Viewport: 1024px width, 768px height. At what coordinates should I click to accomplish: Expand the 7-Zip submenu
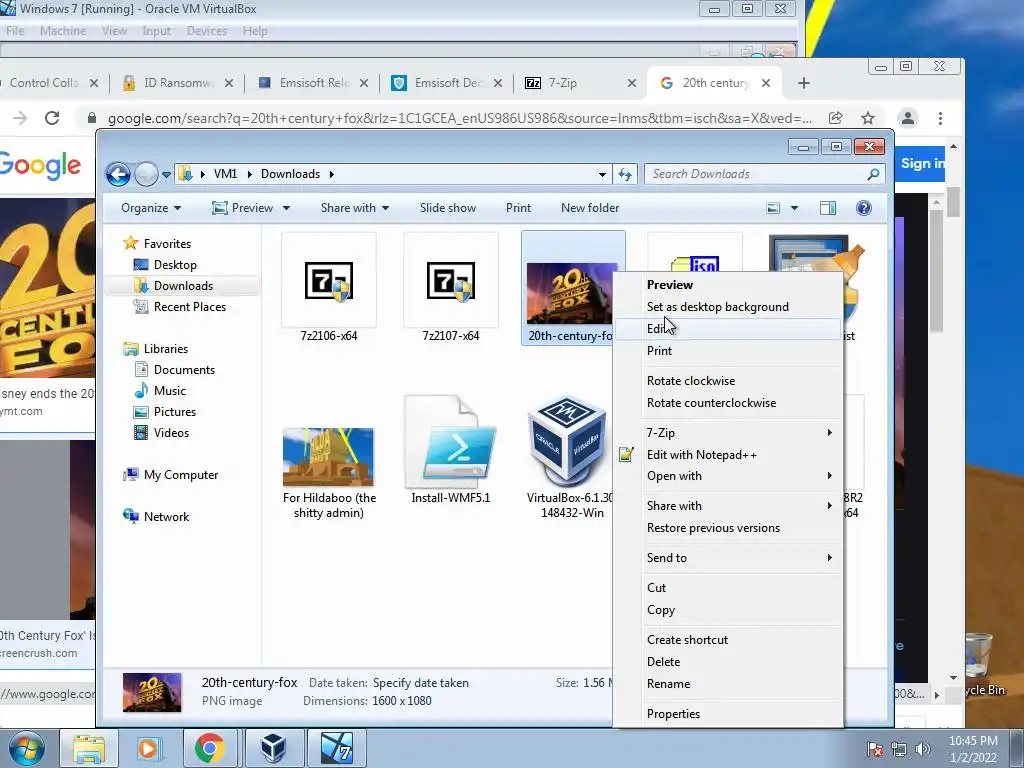click(728, 432)
